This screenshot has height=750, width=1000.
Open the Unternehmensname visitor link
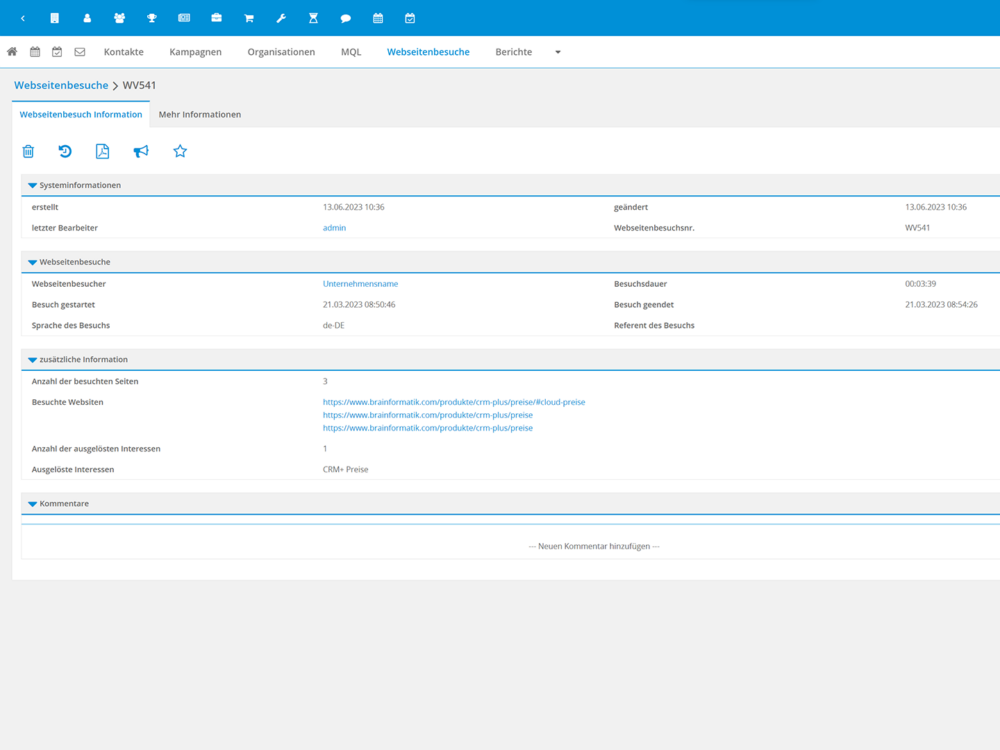[360, 284]
